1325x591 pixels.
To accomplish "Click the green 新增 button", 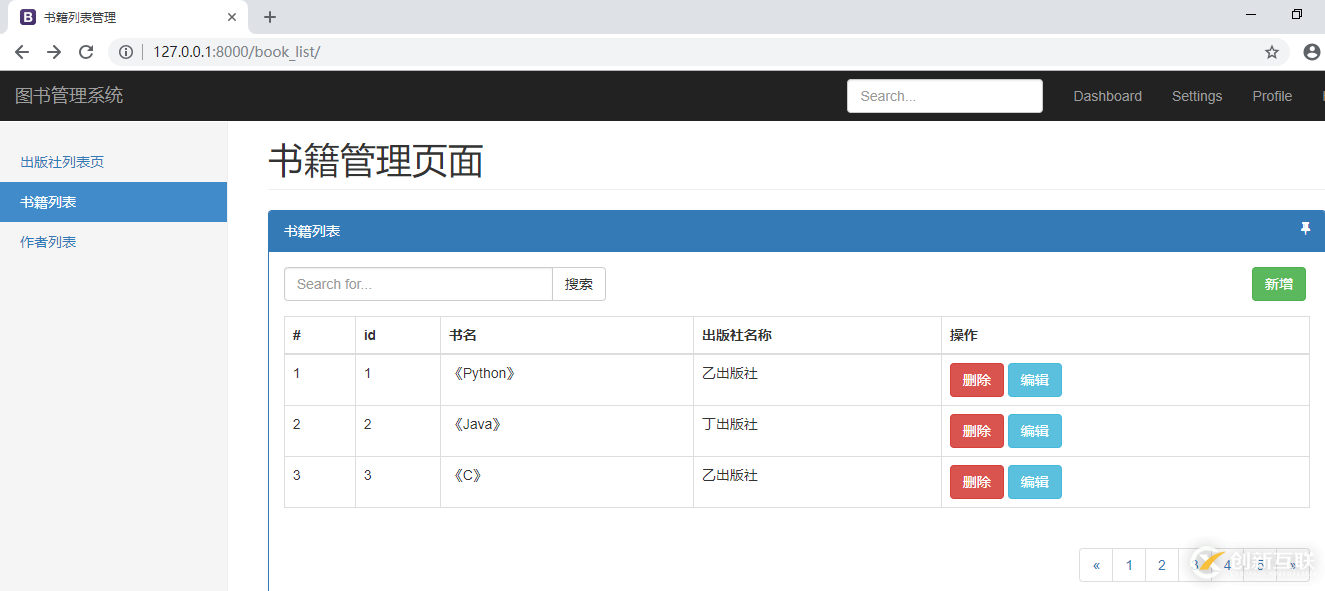I will 1278,284.
